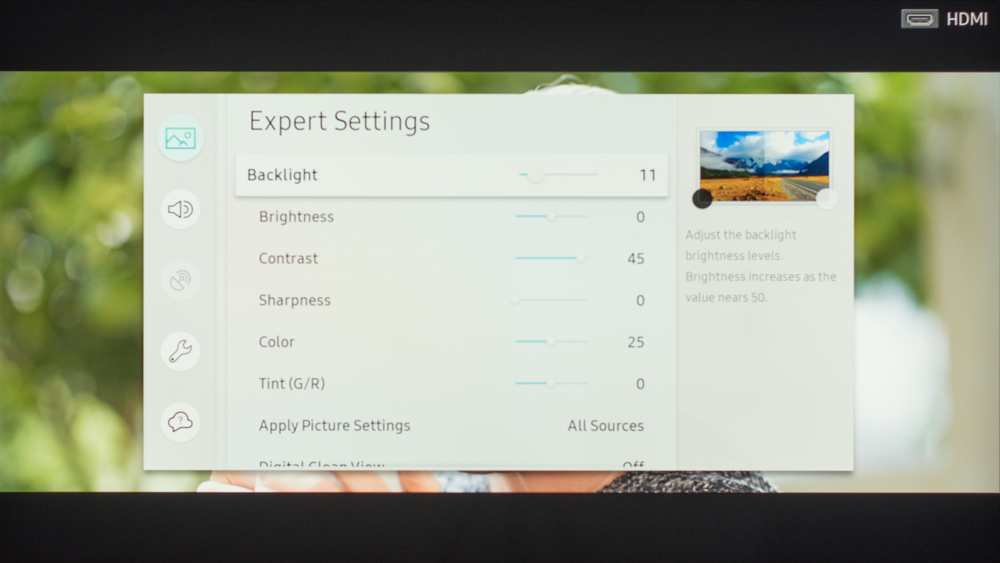
Task: Open the General settings wrench icon
Action: pyautogui.click(x=180, y=351)
